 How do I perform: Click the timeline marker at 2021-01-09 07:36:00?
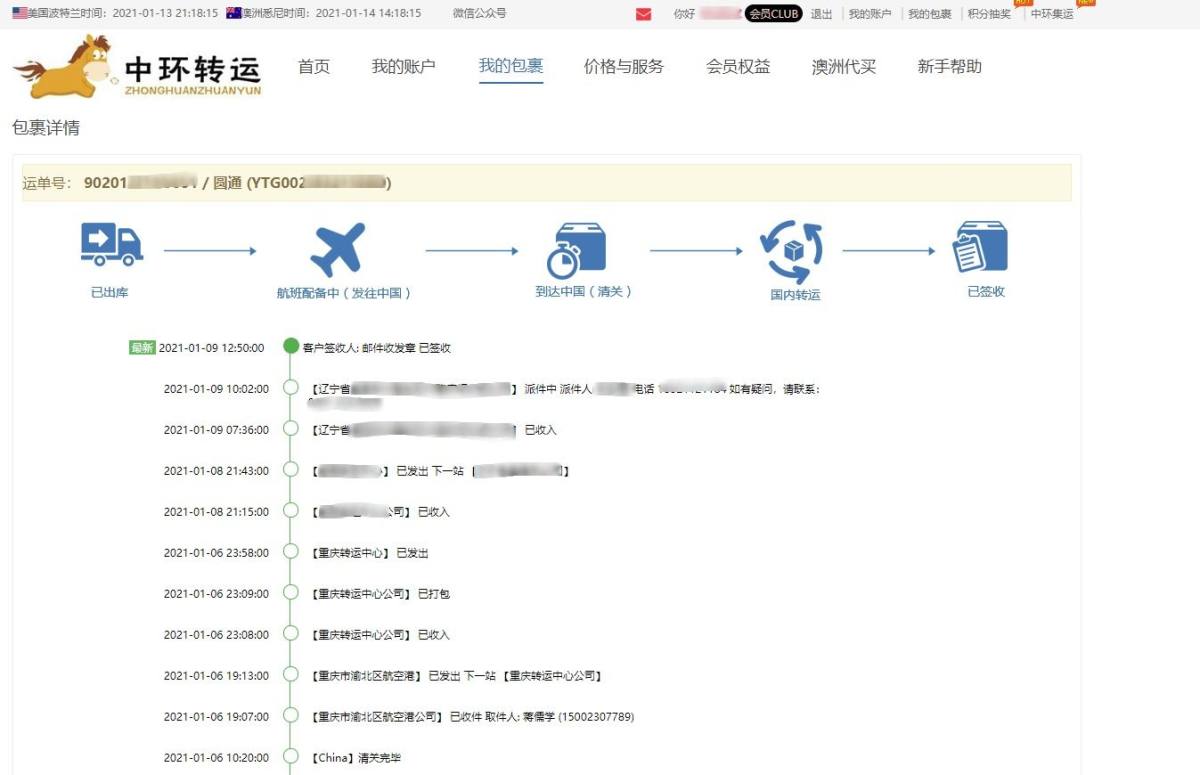(x=291, y=429)
